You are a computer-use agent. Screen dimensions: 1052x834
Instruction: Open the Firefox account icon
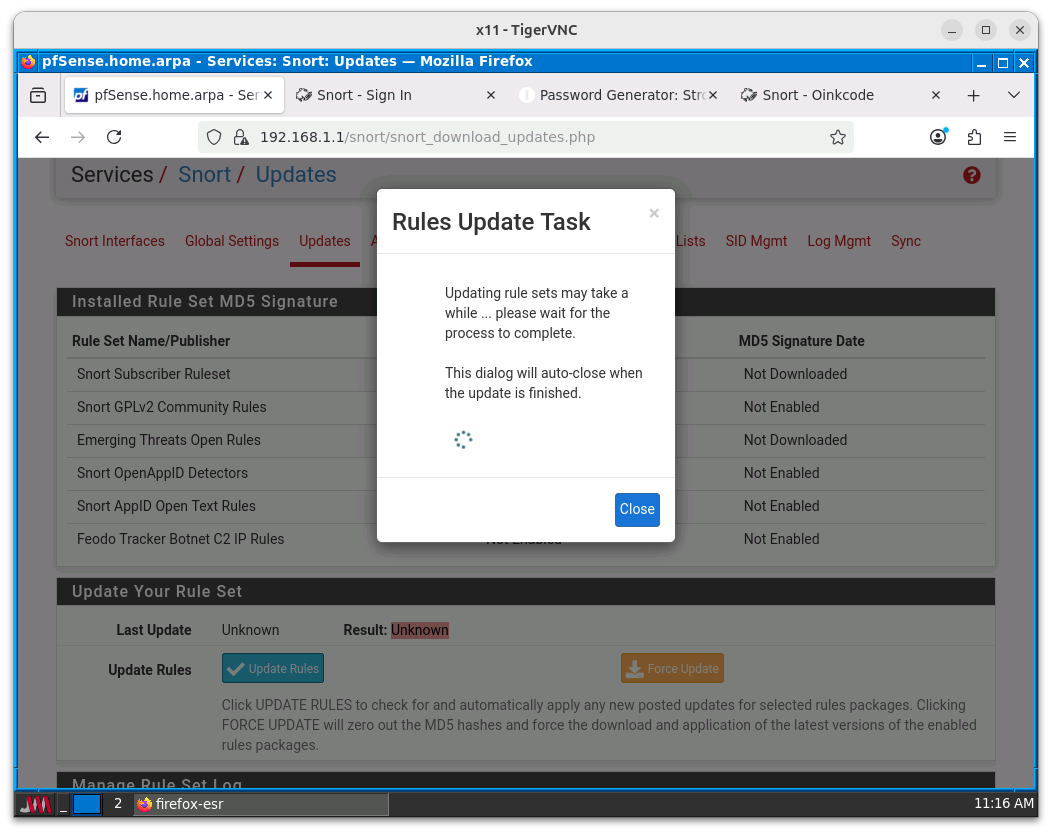938,137
